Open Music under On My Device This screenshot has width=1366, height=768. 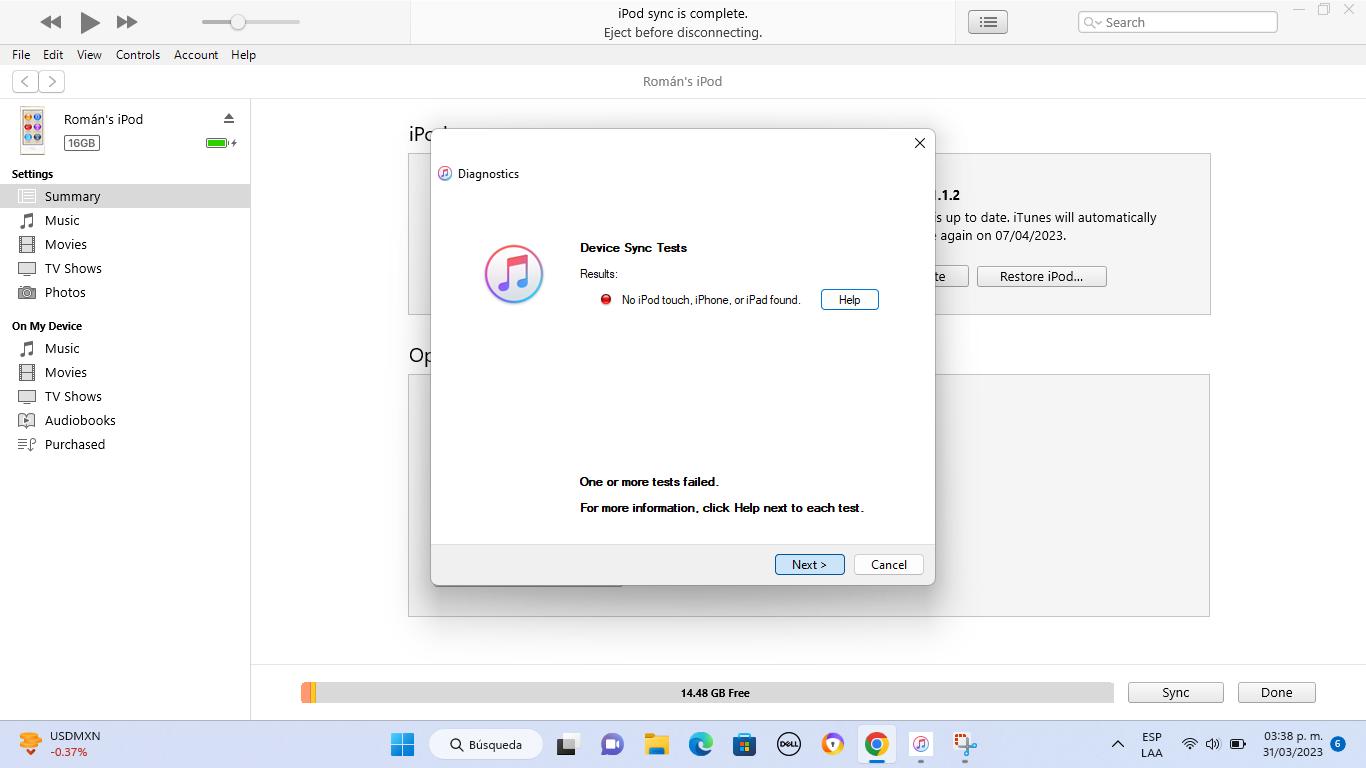pos(125,348)
